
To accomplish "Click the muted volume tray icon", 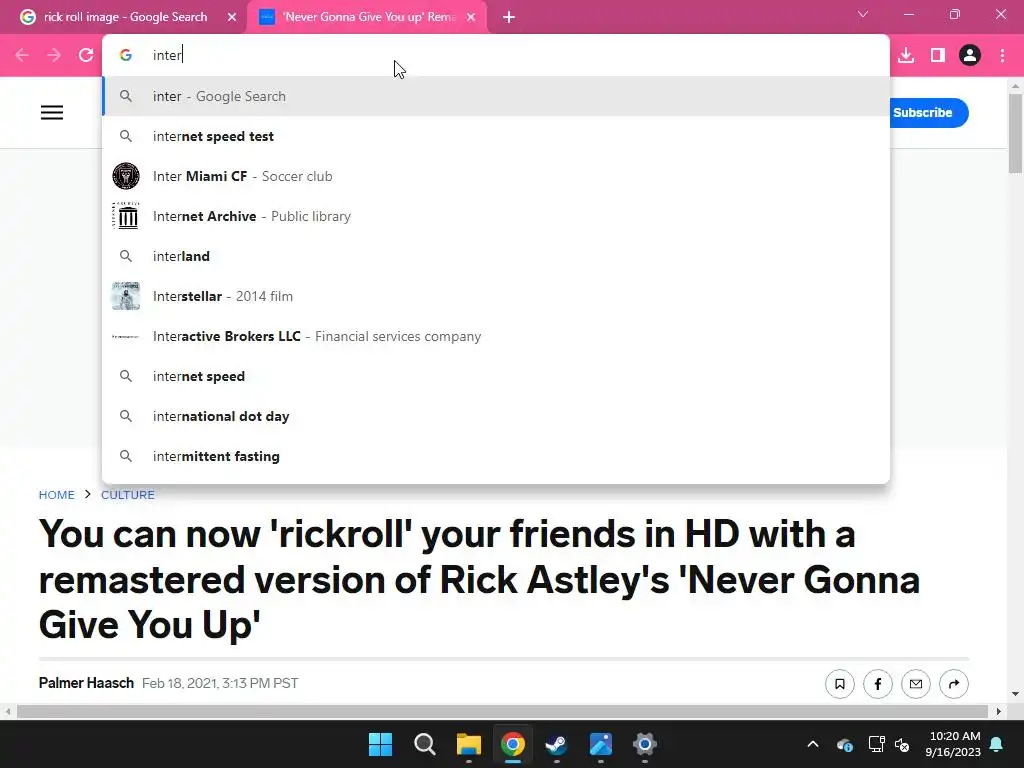I will 903,744.
